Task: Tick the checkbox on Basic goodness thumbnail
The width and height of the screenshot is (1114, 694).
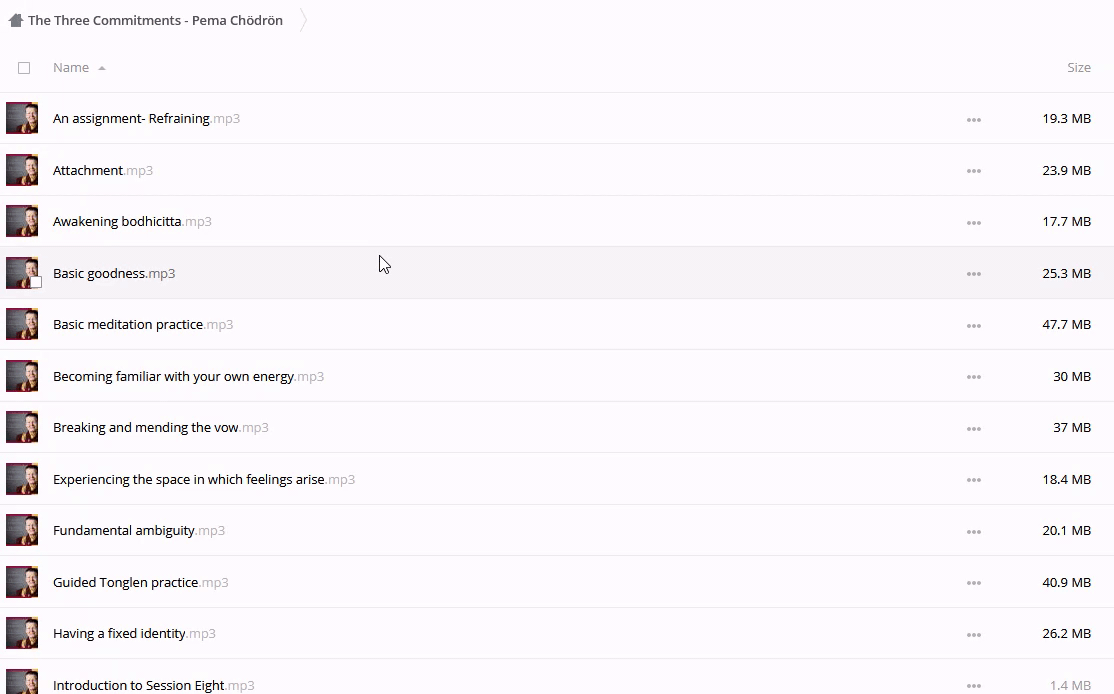Action: pos(36,282)
